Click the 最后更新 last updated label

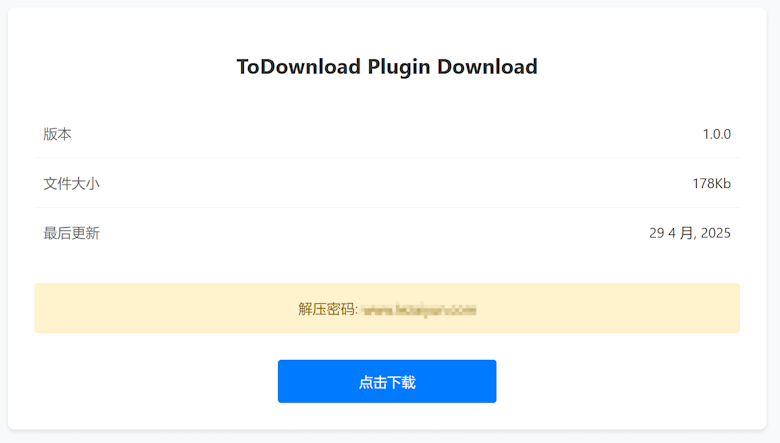72,233
